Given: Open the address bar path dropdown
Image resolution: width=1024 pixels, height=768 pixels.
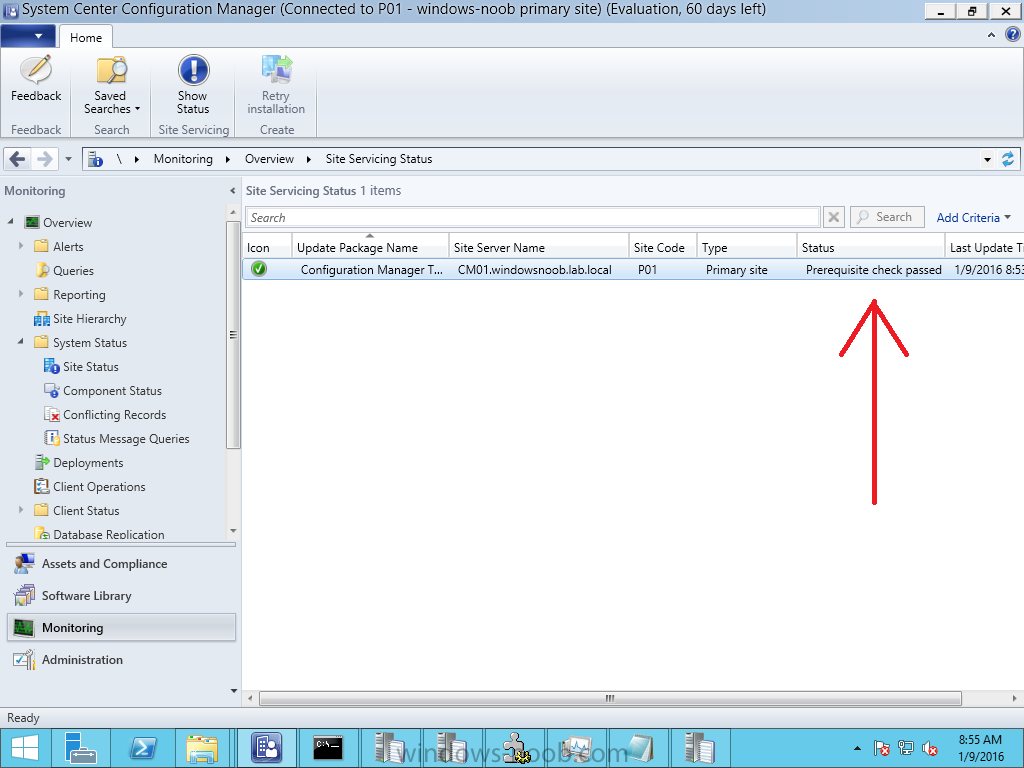Looking at the screenshot, I should (x=987, y=159).
